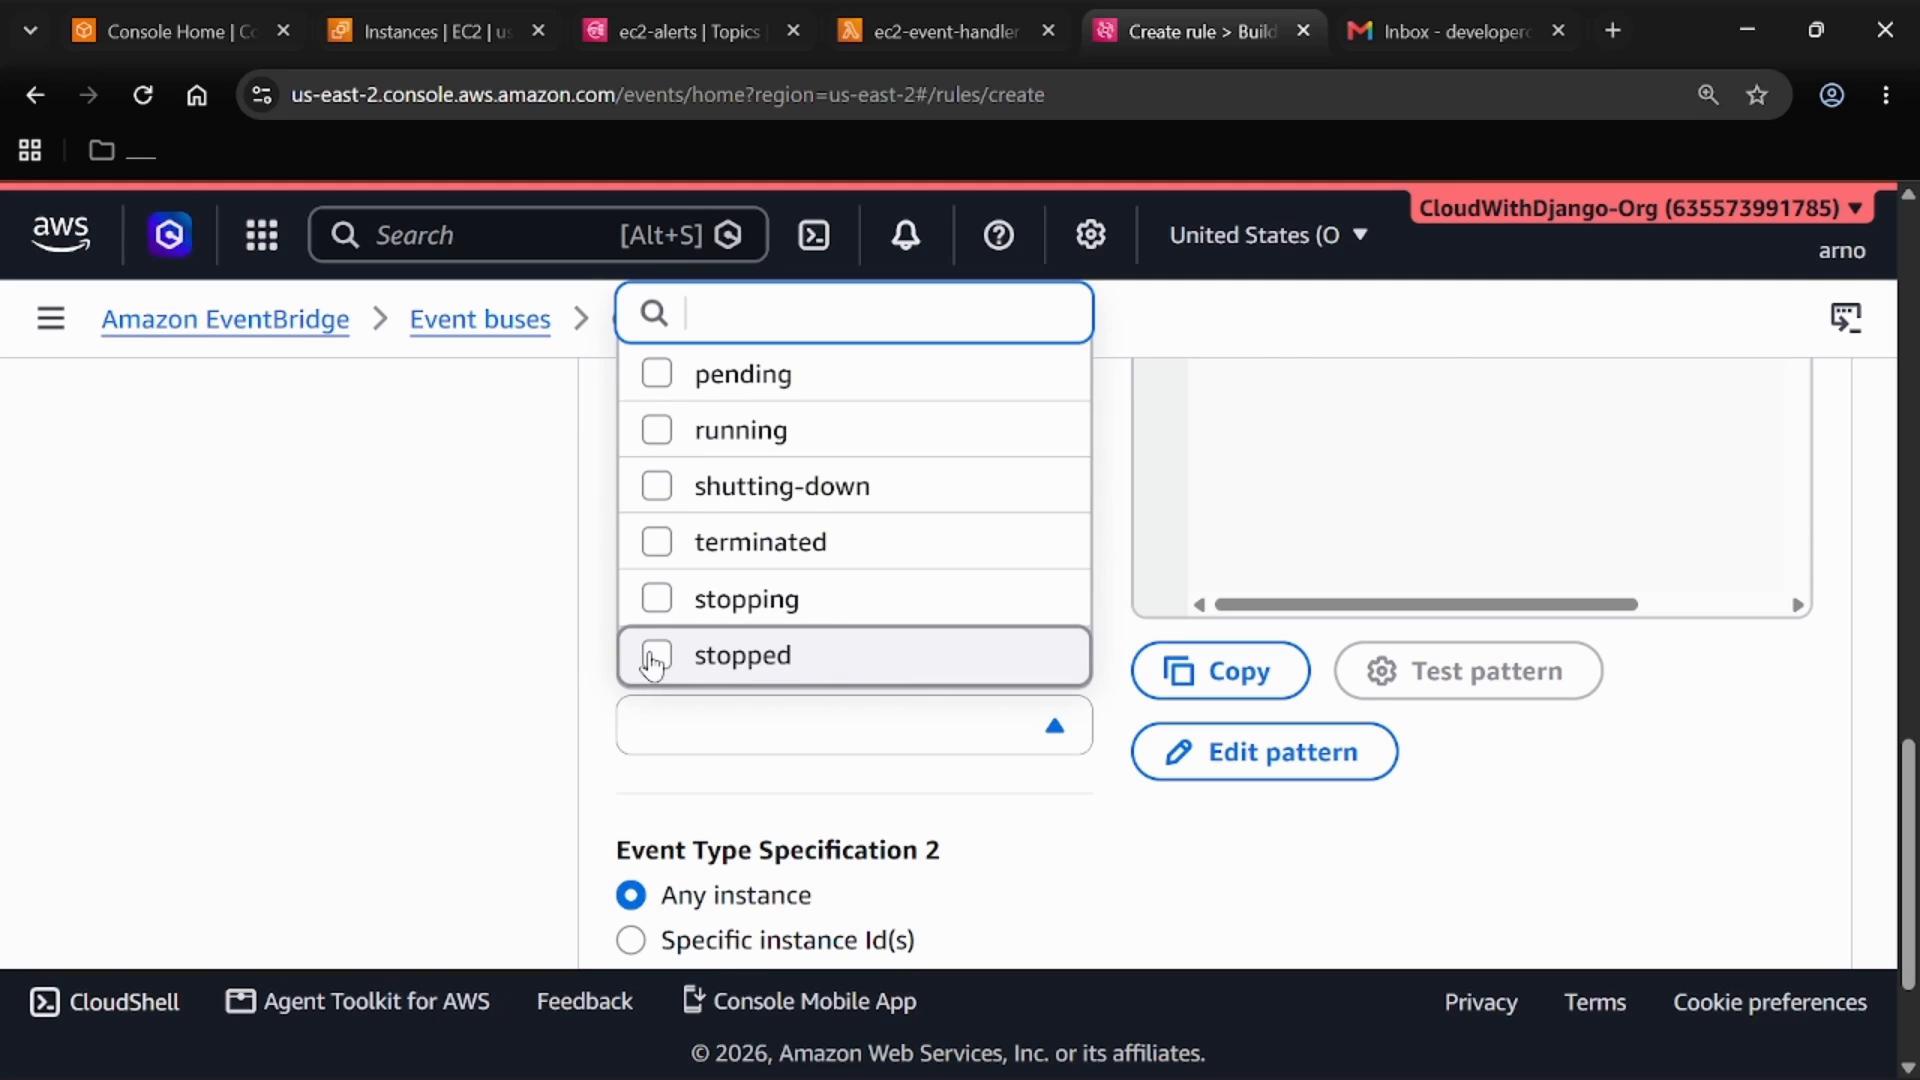The width and height of the screenshot is (1920, 1080).
Task: Open the browser tab search dropdown chevron
Action: click(30, 31)
